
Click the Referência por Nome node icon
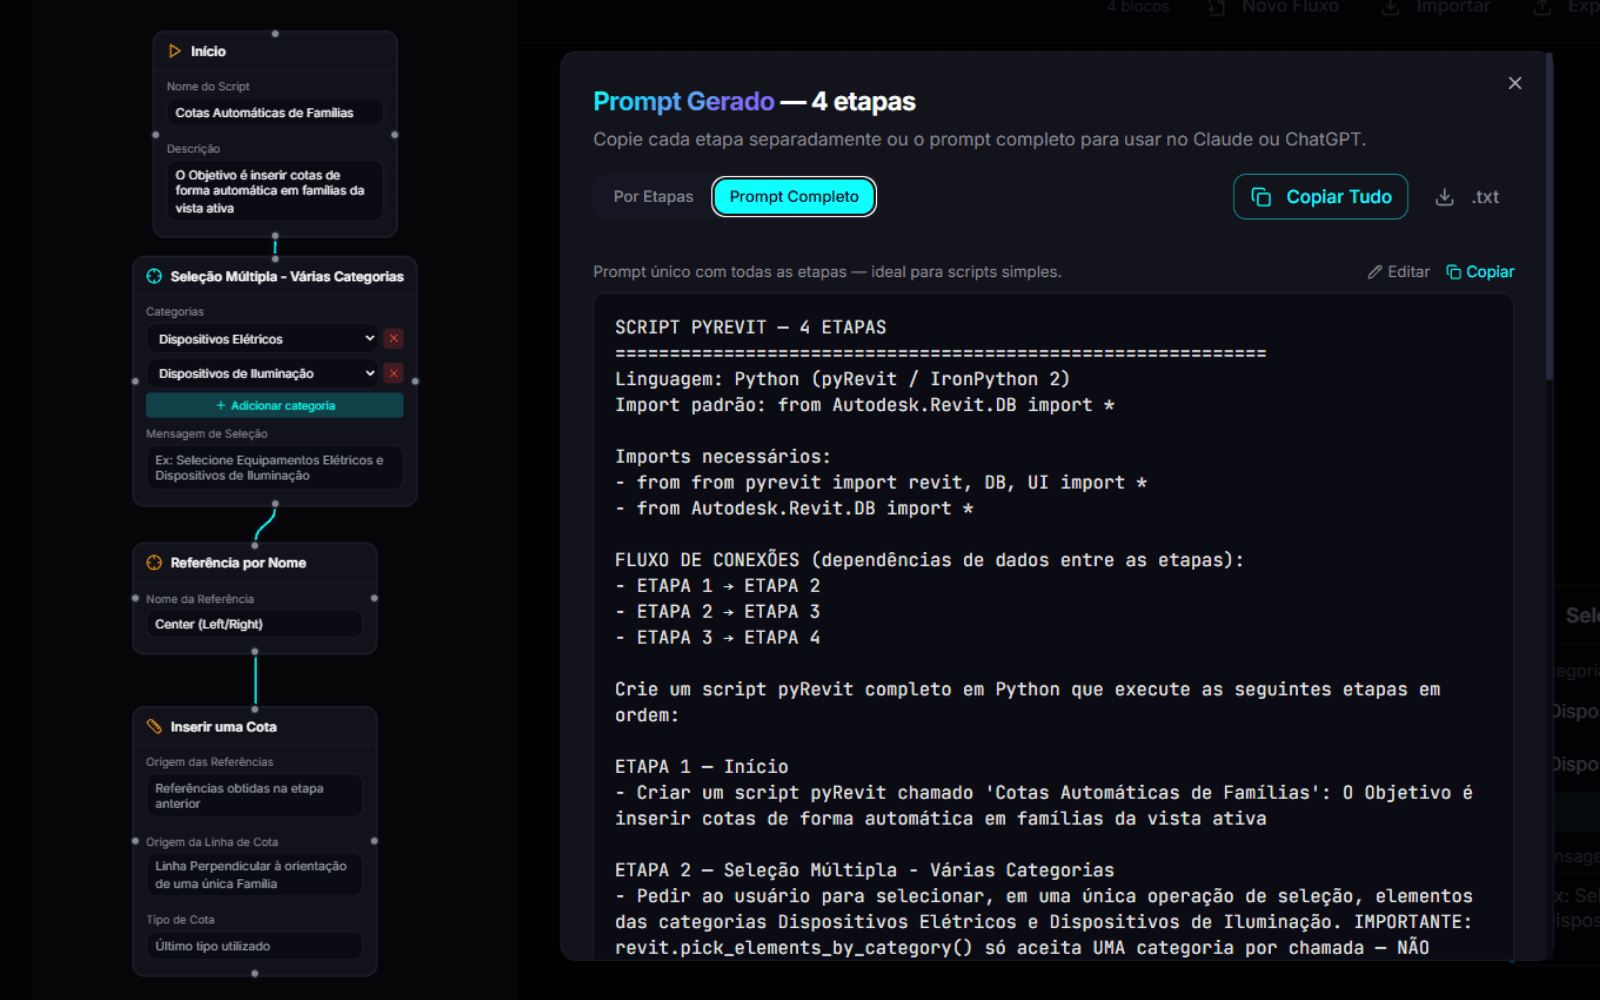[x=154, y=563]
